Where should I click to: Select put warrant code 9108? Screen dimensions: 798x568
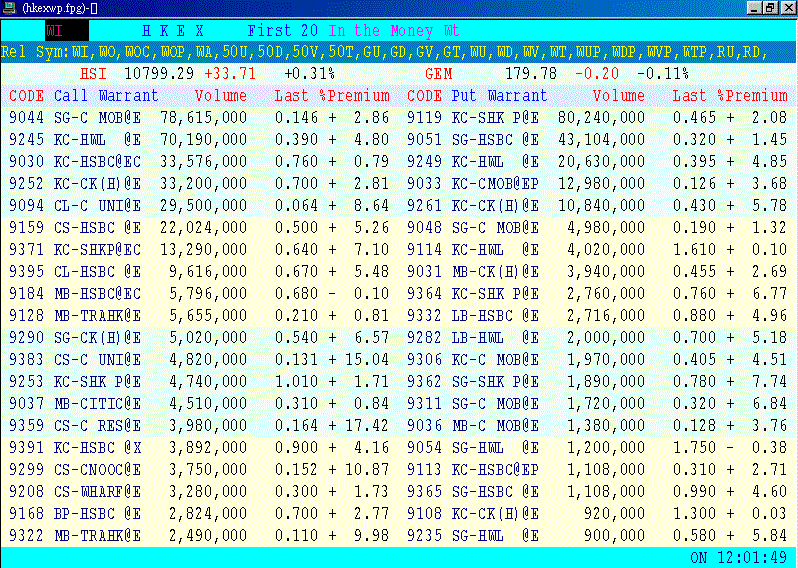(424, 514)
